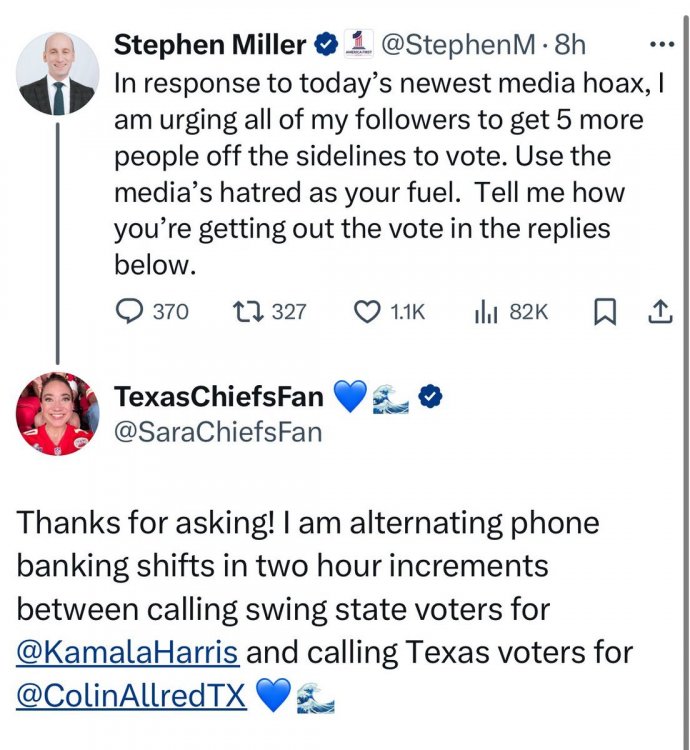View post analytics bar chart icon
The height and width of the screenshot is (750, 690).
(x=486, y=312)
